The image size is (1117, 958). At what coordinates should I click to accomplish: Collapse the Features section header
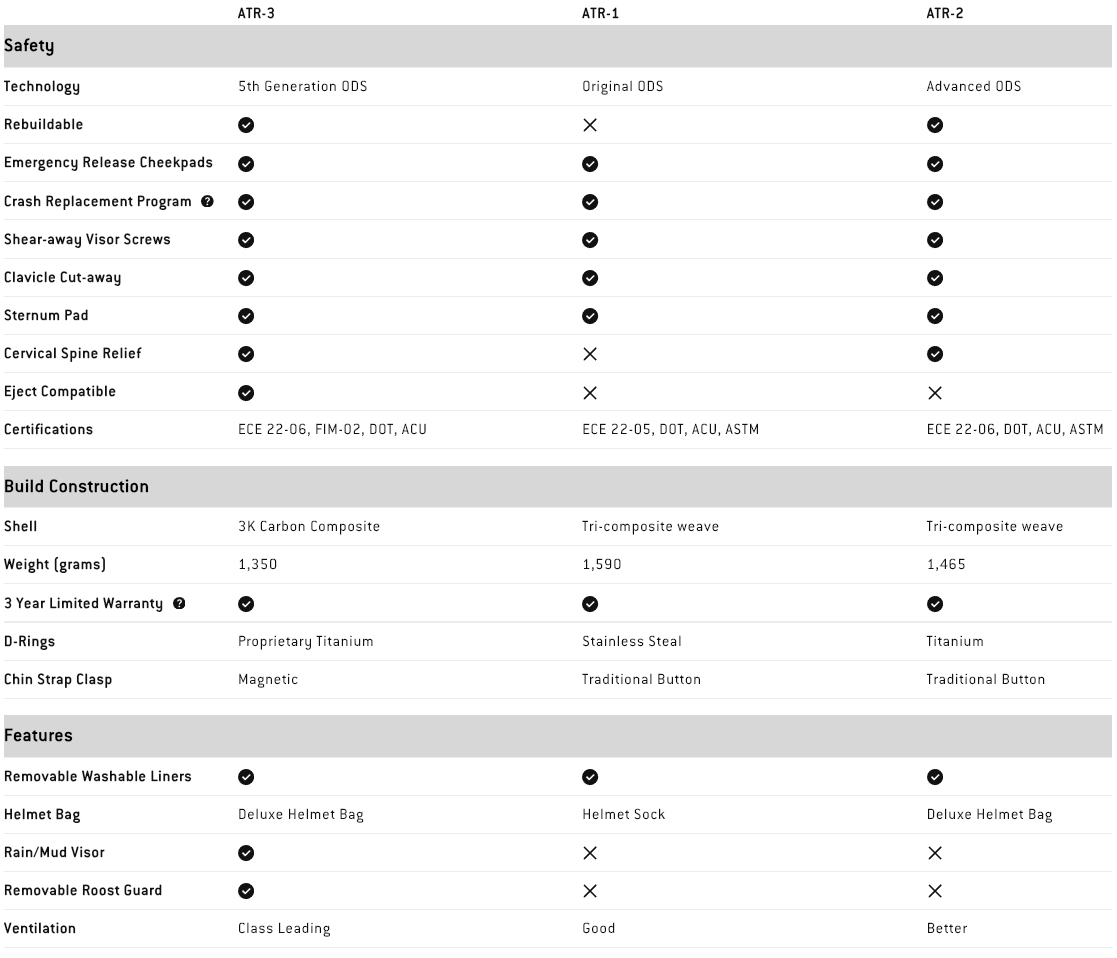coord(38,736)
